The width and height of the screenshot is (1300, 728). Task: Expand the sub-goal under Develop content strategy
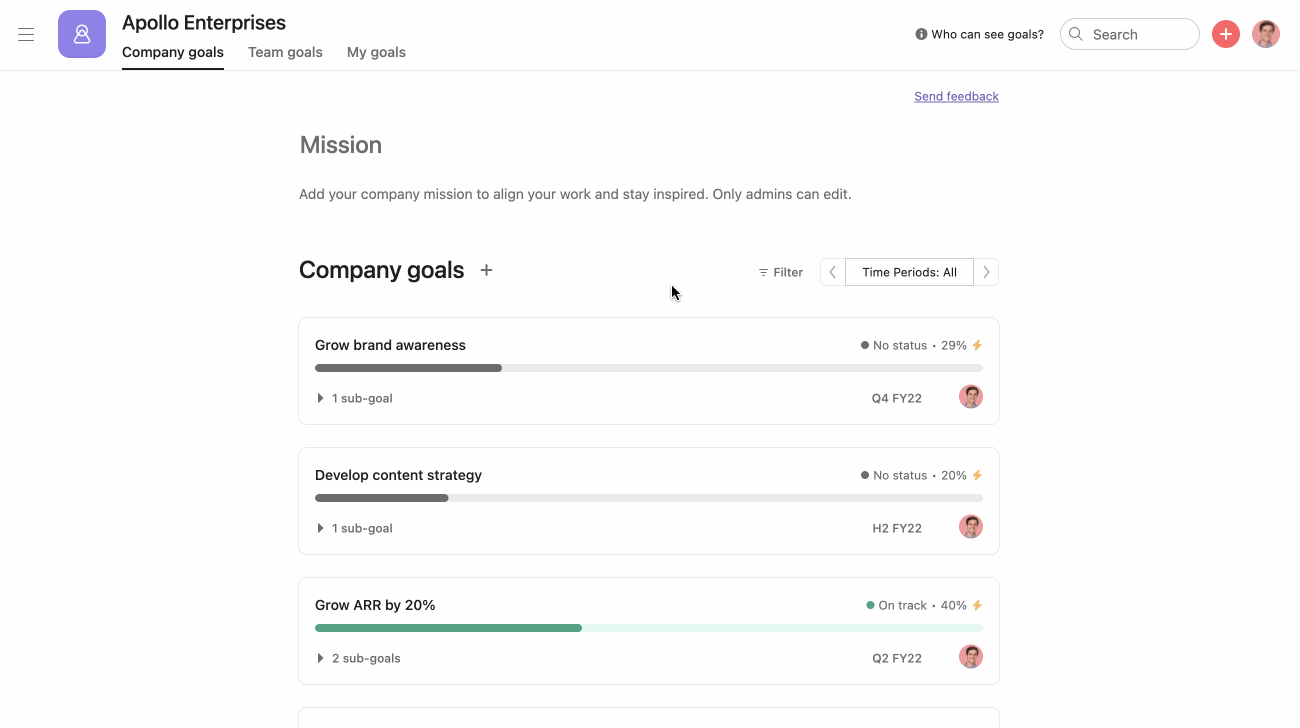320,527
